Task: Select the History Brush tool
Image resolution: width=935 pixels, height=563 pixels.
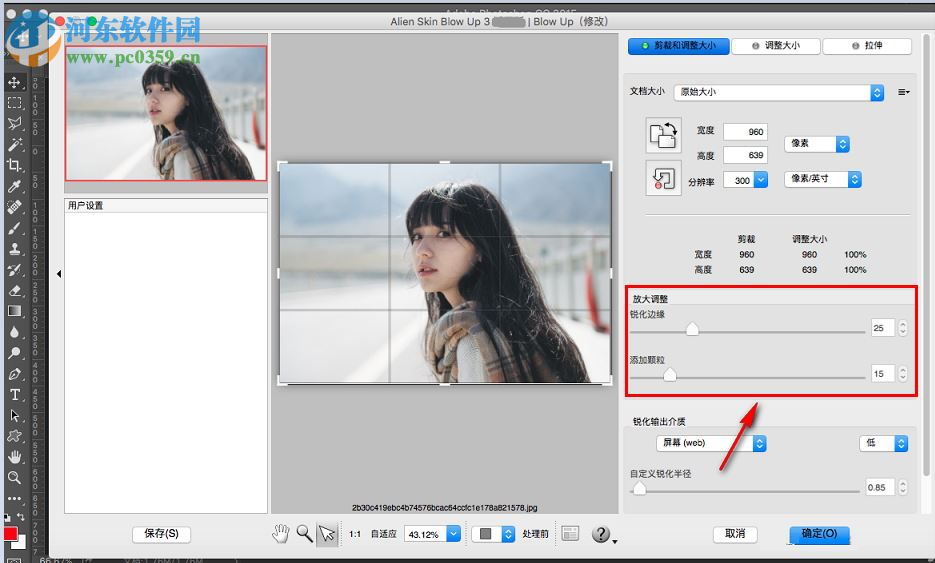Action: coord(14,270)
